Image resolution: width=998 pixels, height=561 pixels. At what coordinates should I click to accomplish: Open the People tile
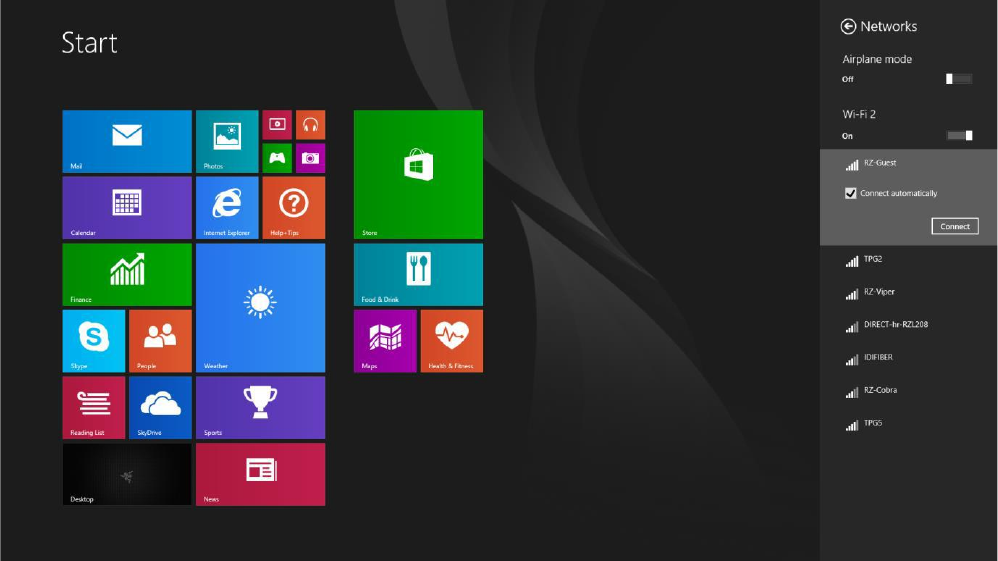tap(160, 341)
